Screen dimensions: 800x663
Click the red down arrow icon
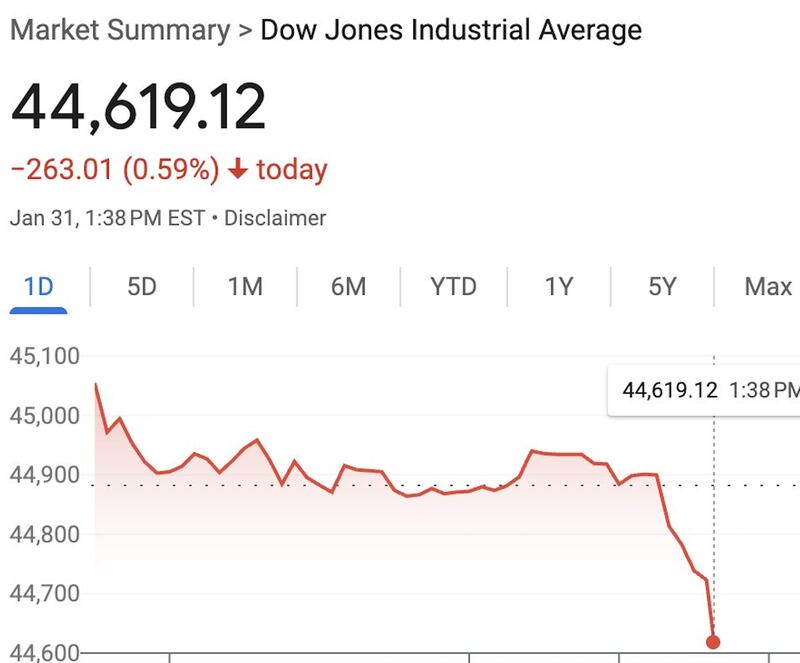click(237, 170)
